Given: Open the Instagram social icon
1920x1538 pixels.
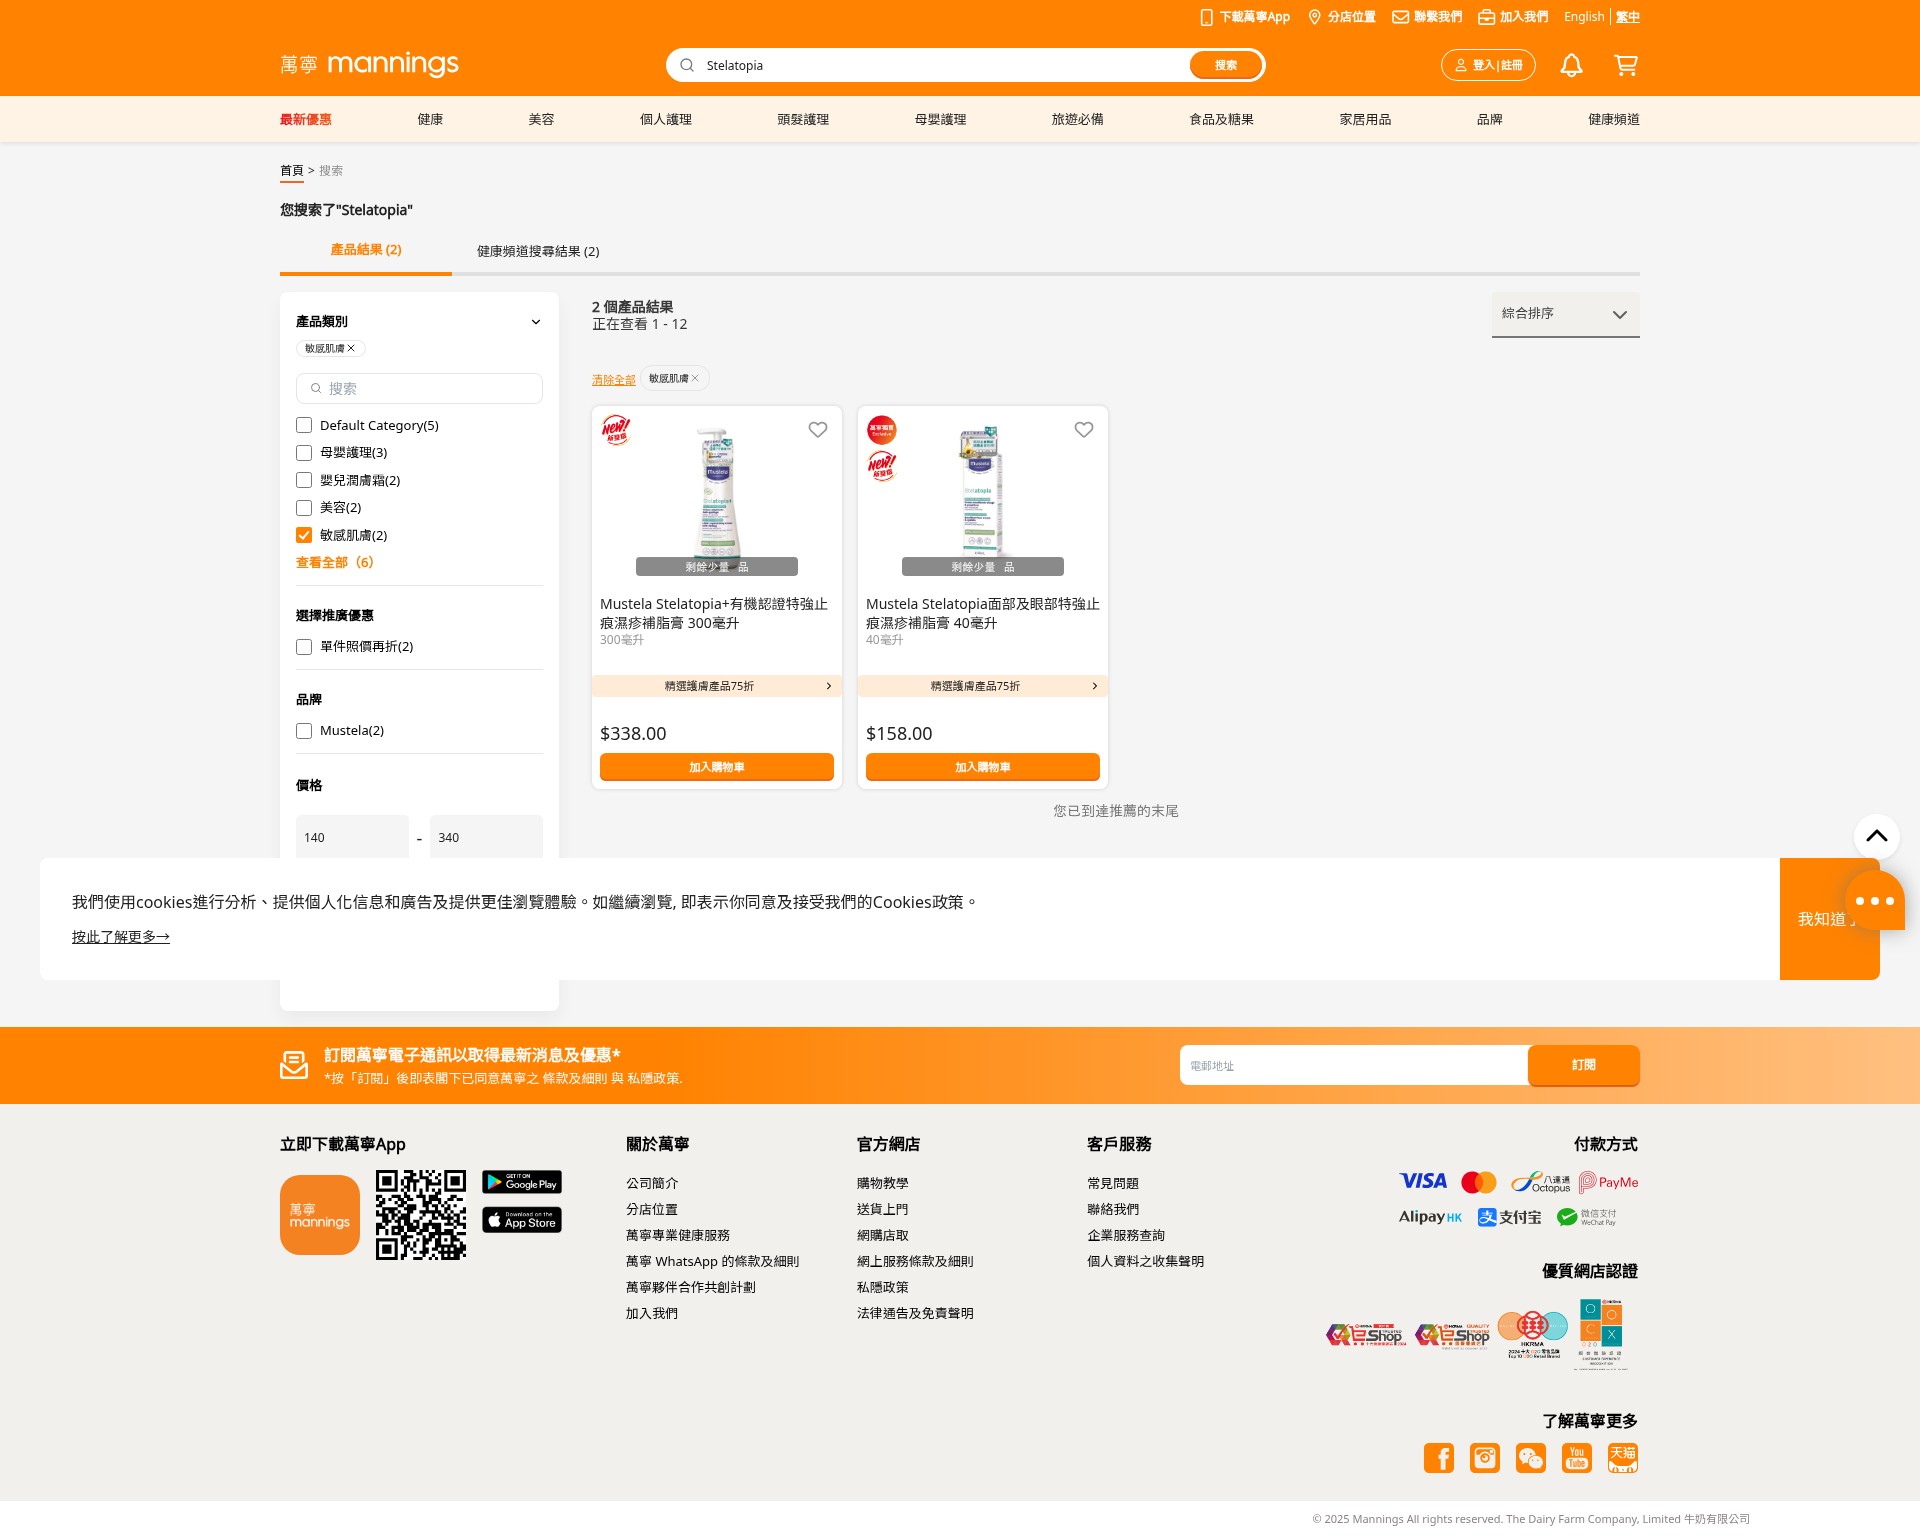Looking at the screenshot, I should pos(1485,1458).
